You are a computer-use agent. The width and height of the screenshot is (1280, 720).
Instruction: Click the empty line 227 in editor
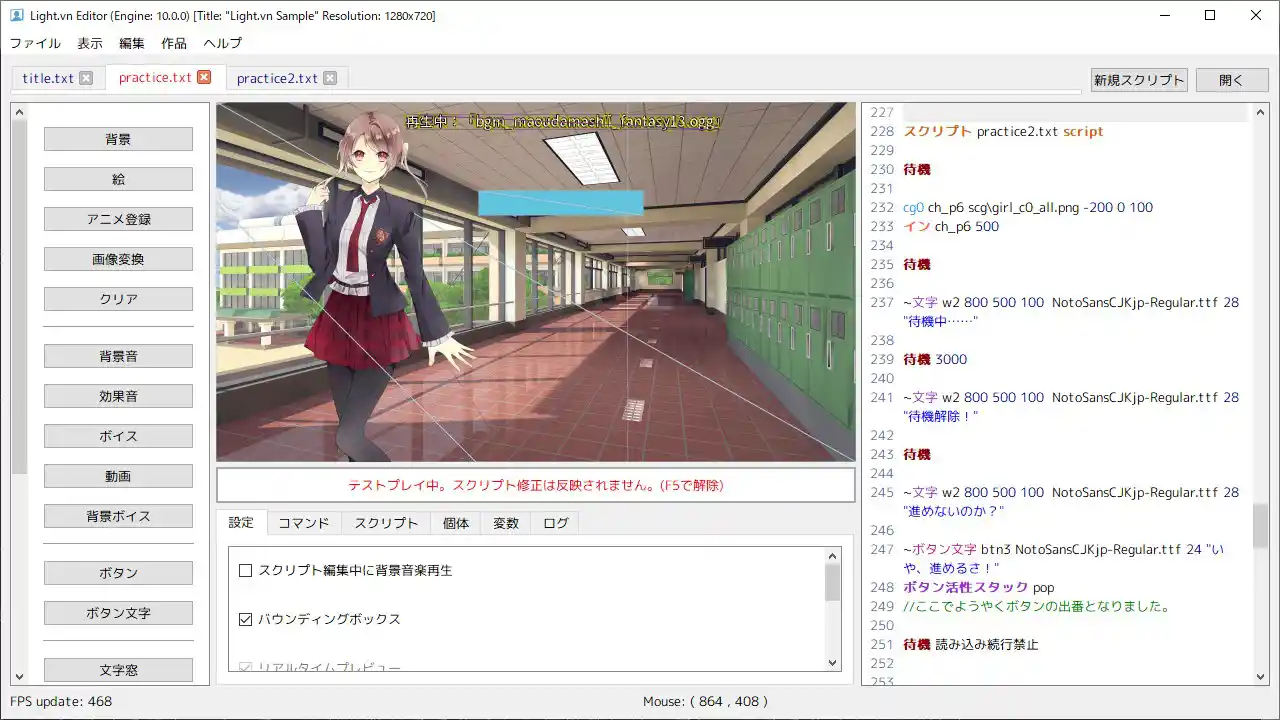pyautogui.click(x=1075, y=112)
